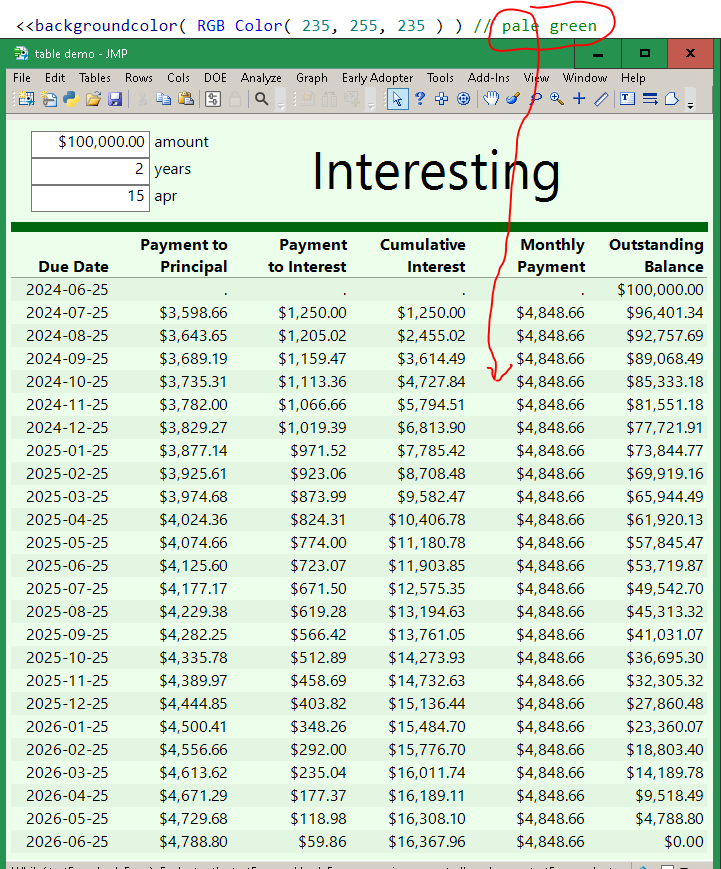The image size is (721, 869).
Task: Click the Monthly Payment column header
Action: (551, 255)
